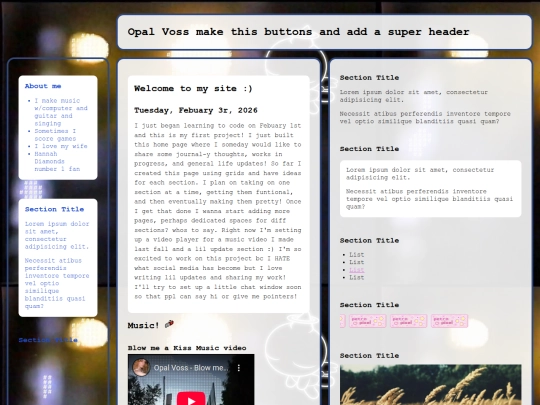The image size is (540, 405).
Task: Open the video title 'Opal Voss - Blow me...'
Action: tap(191, 368)
